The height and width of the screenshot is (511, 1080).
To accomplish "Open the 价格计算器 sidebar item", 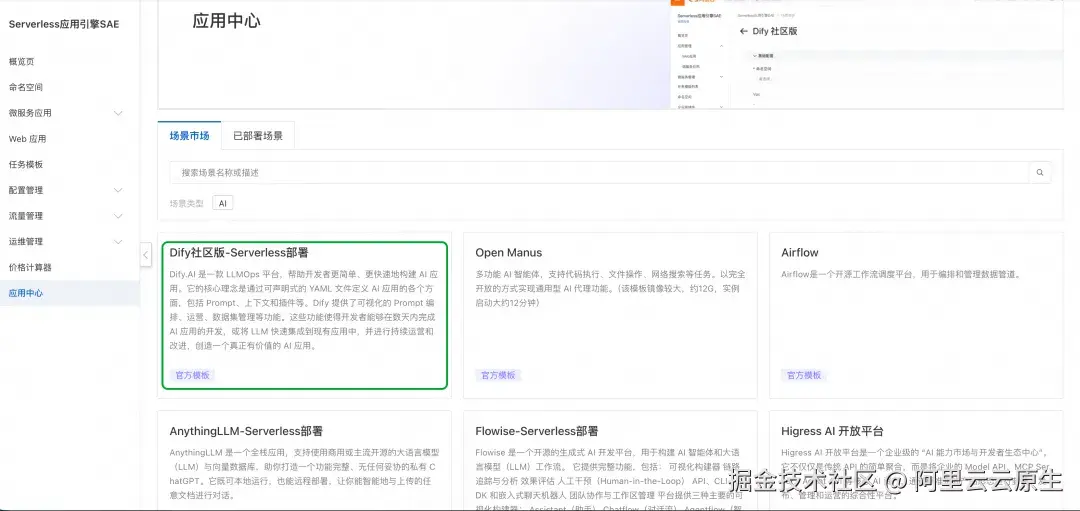I will point(30,268).
